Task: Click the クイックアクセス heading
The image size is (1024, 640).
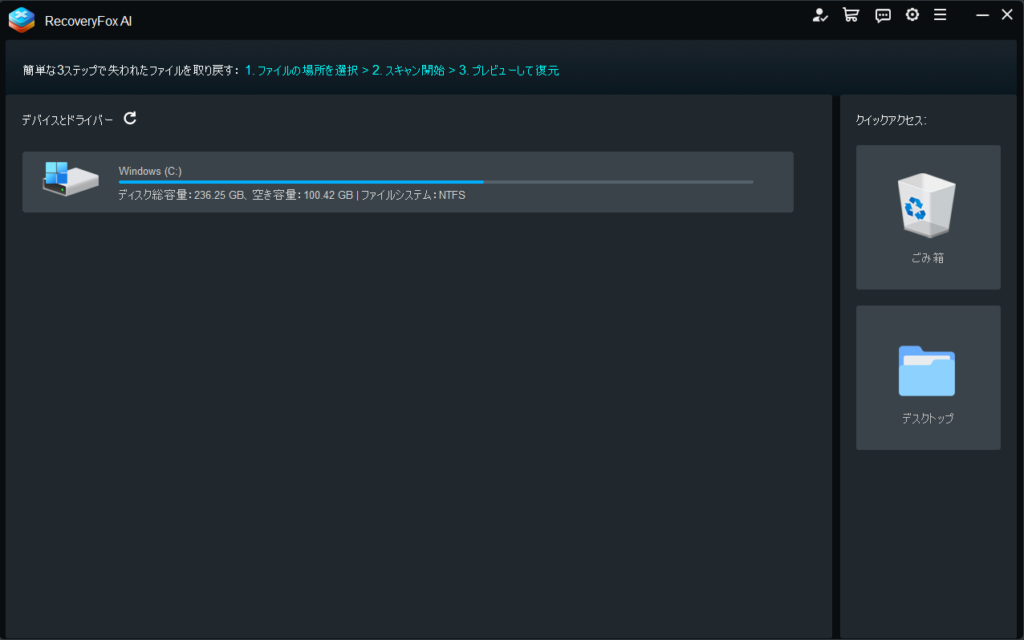Action: (891, 120)
